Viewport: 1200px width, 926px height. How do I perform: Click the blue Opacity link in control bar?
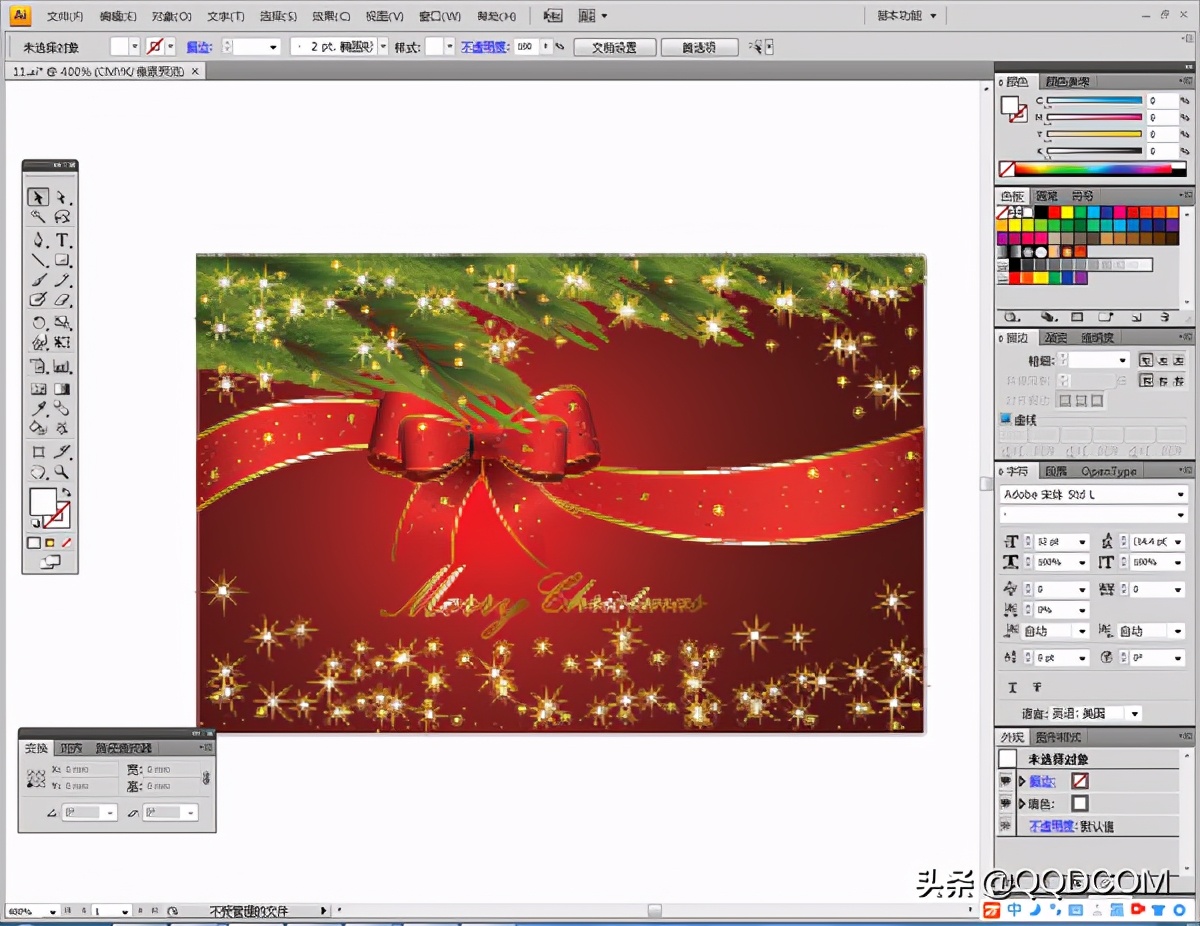pos(485,47)
